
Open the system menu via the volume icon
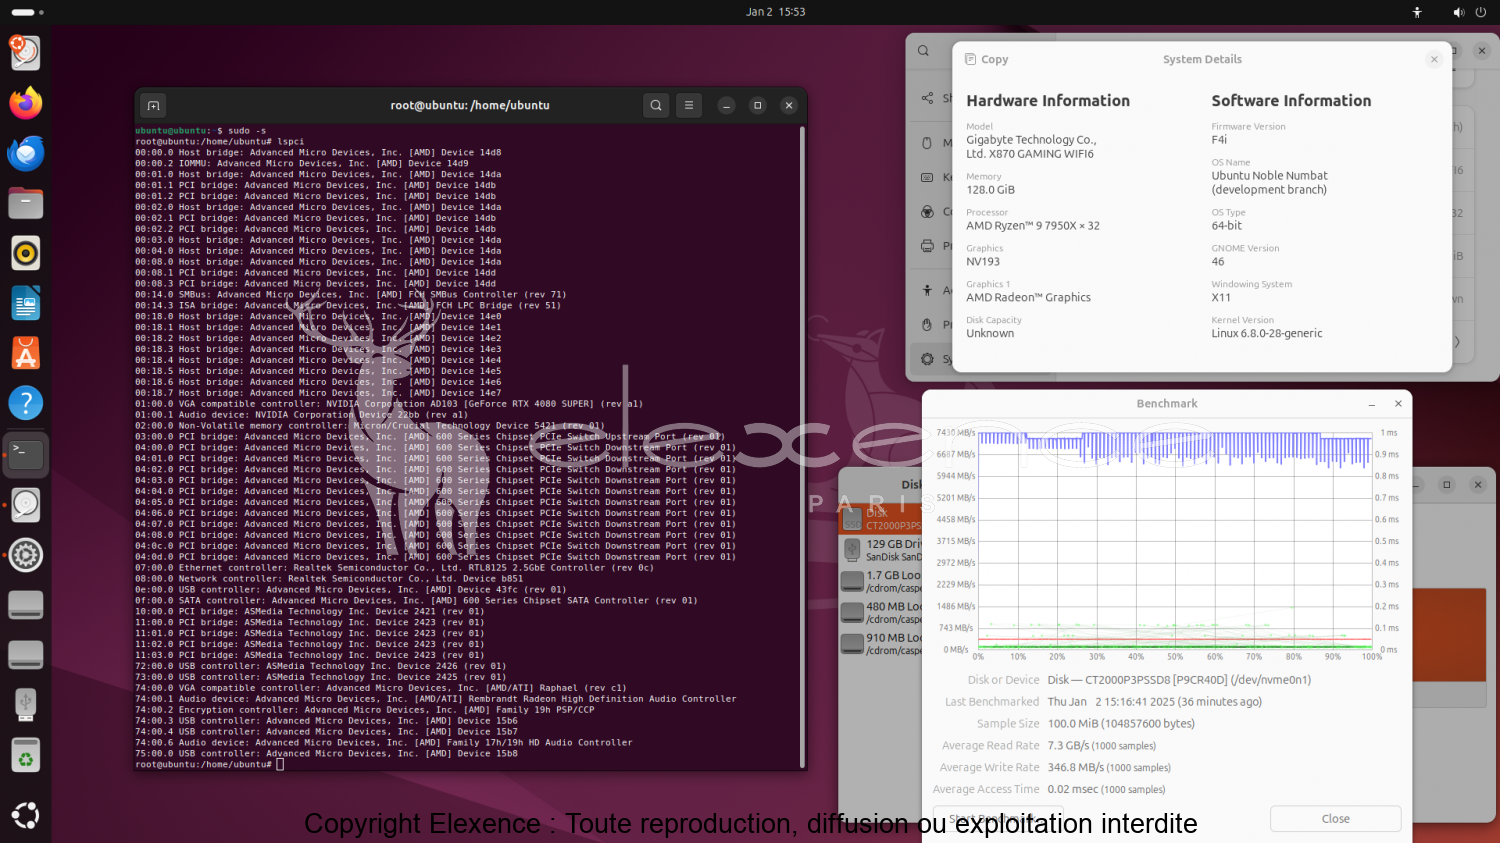tap(1459, 12)
